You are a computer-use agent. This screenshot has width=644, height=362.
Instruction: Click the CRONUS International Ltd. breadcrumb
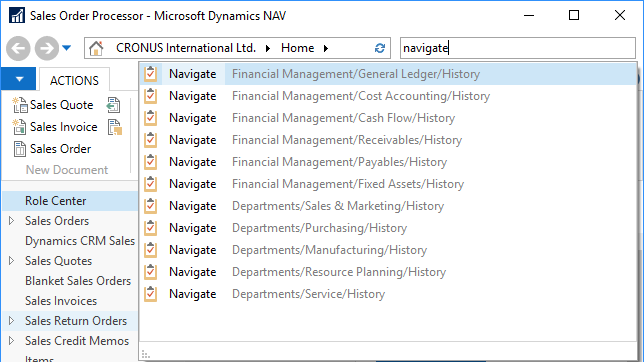186,48
